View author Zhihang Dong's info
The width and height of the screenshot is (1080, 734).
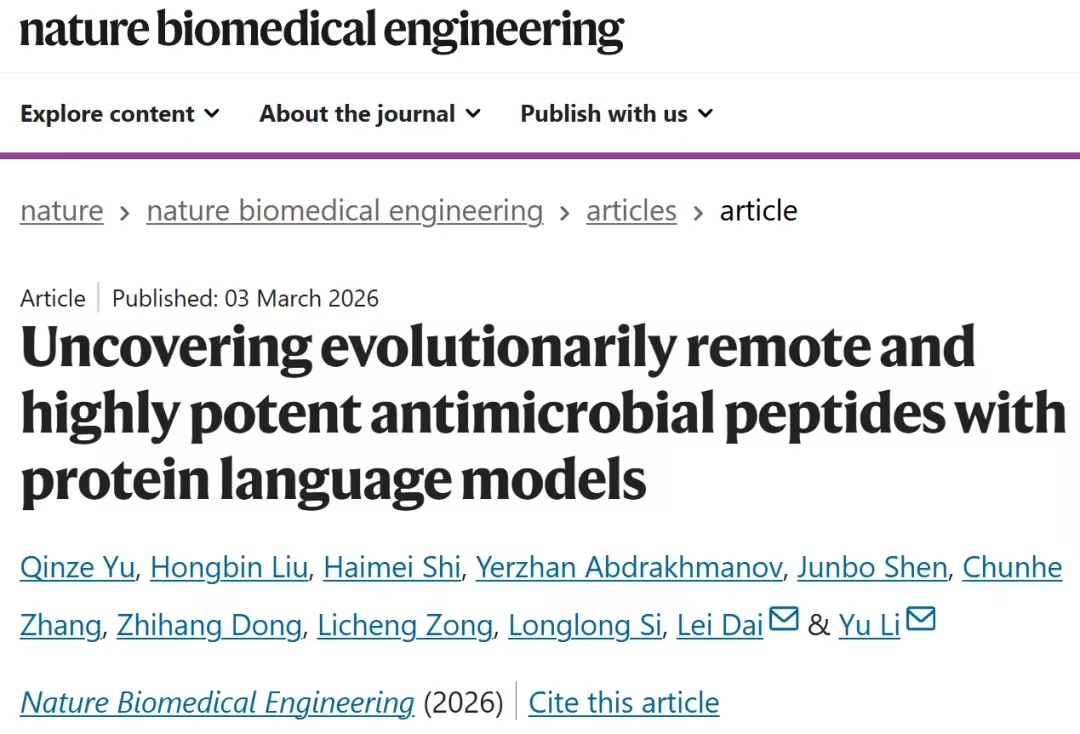(209, 626)
